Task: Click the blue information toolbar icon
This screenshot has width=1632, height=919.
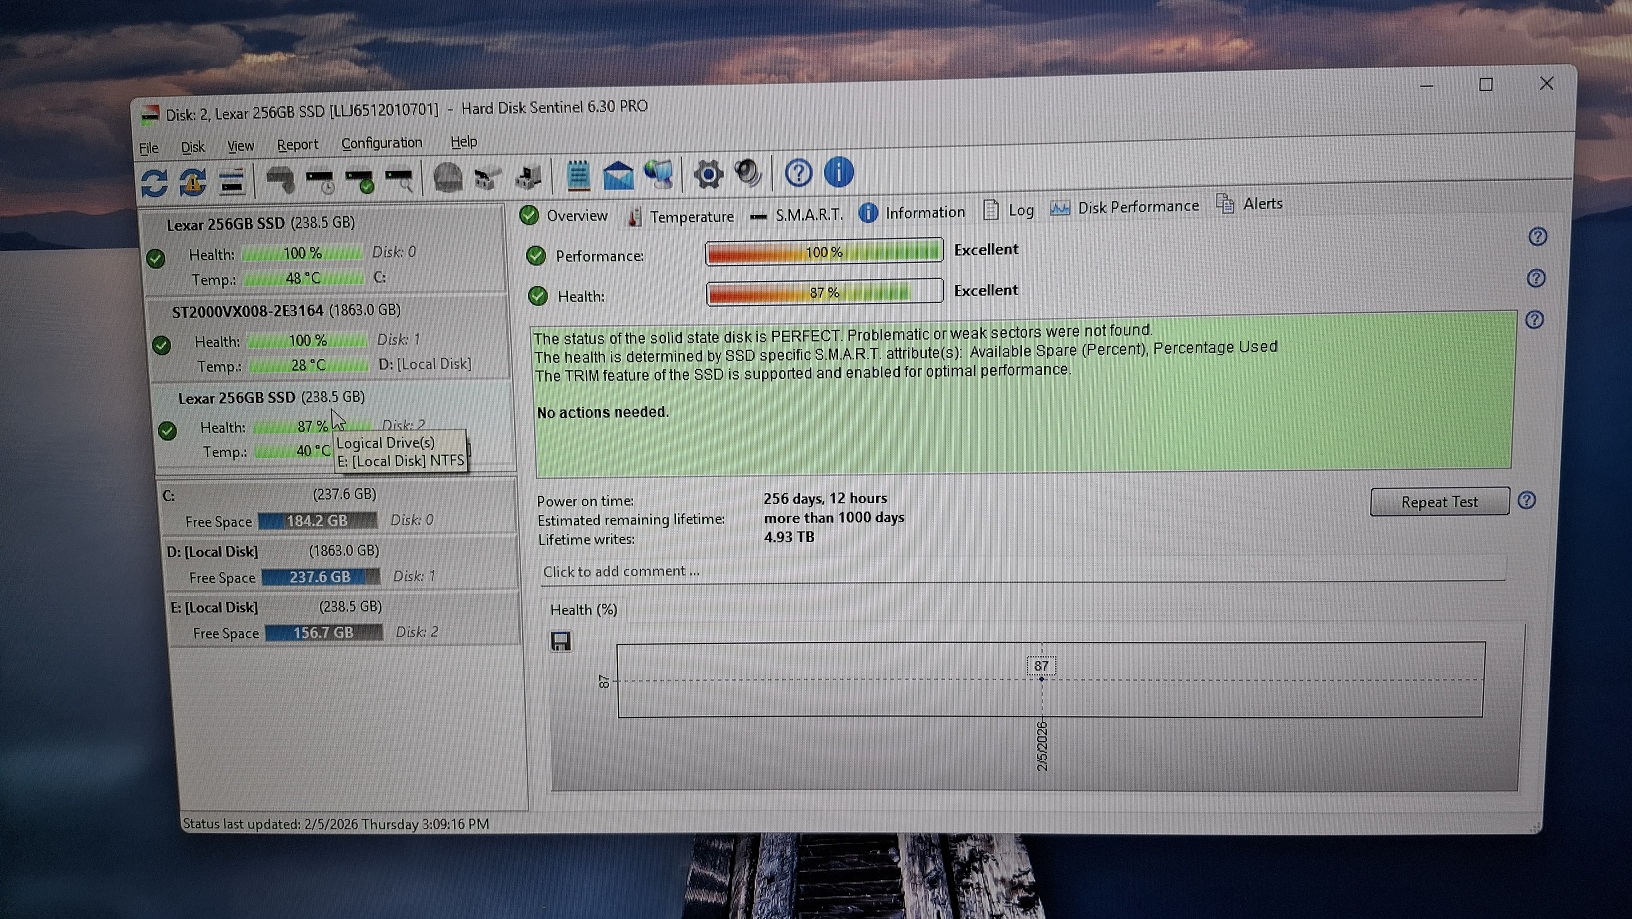Action: [839, 172]
